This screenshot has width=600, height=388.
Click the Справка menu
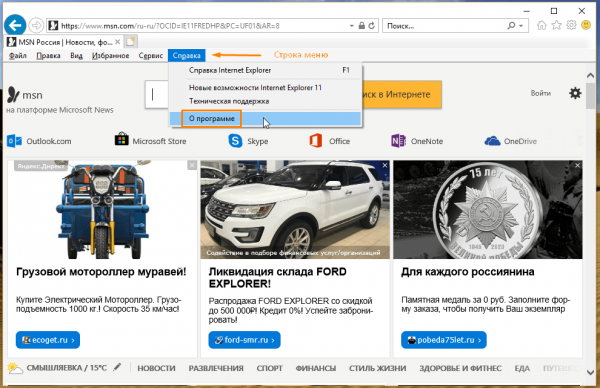coord(186,55)
